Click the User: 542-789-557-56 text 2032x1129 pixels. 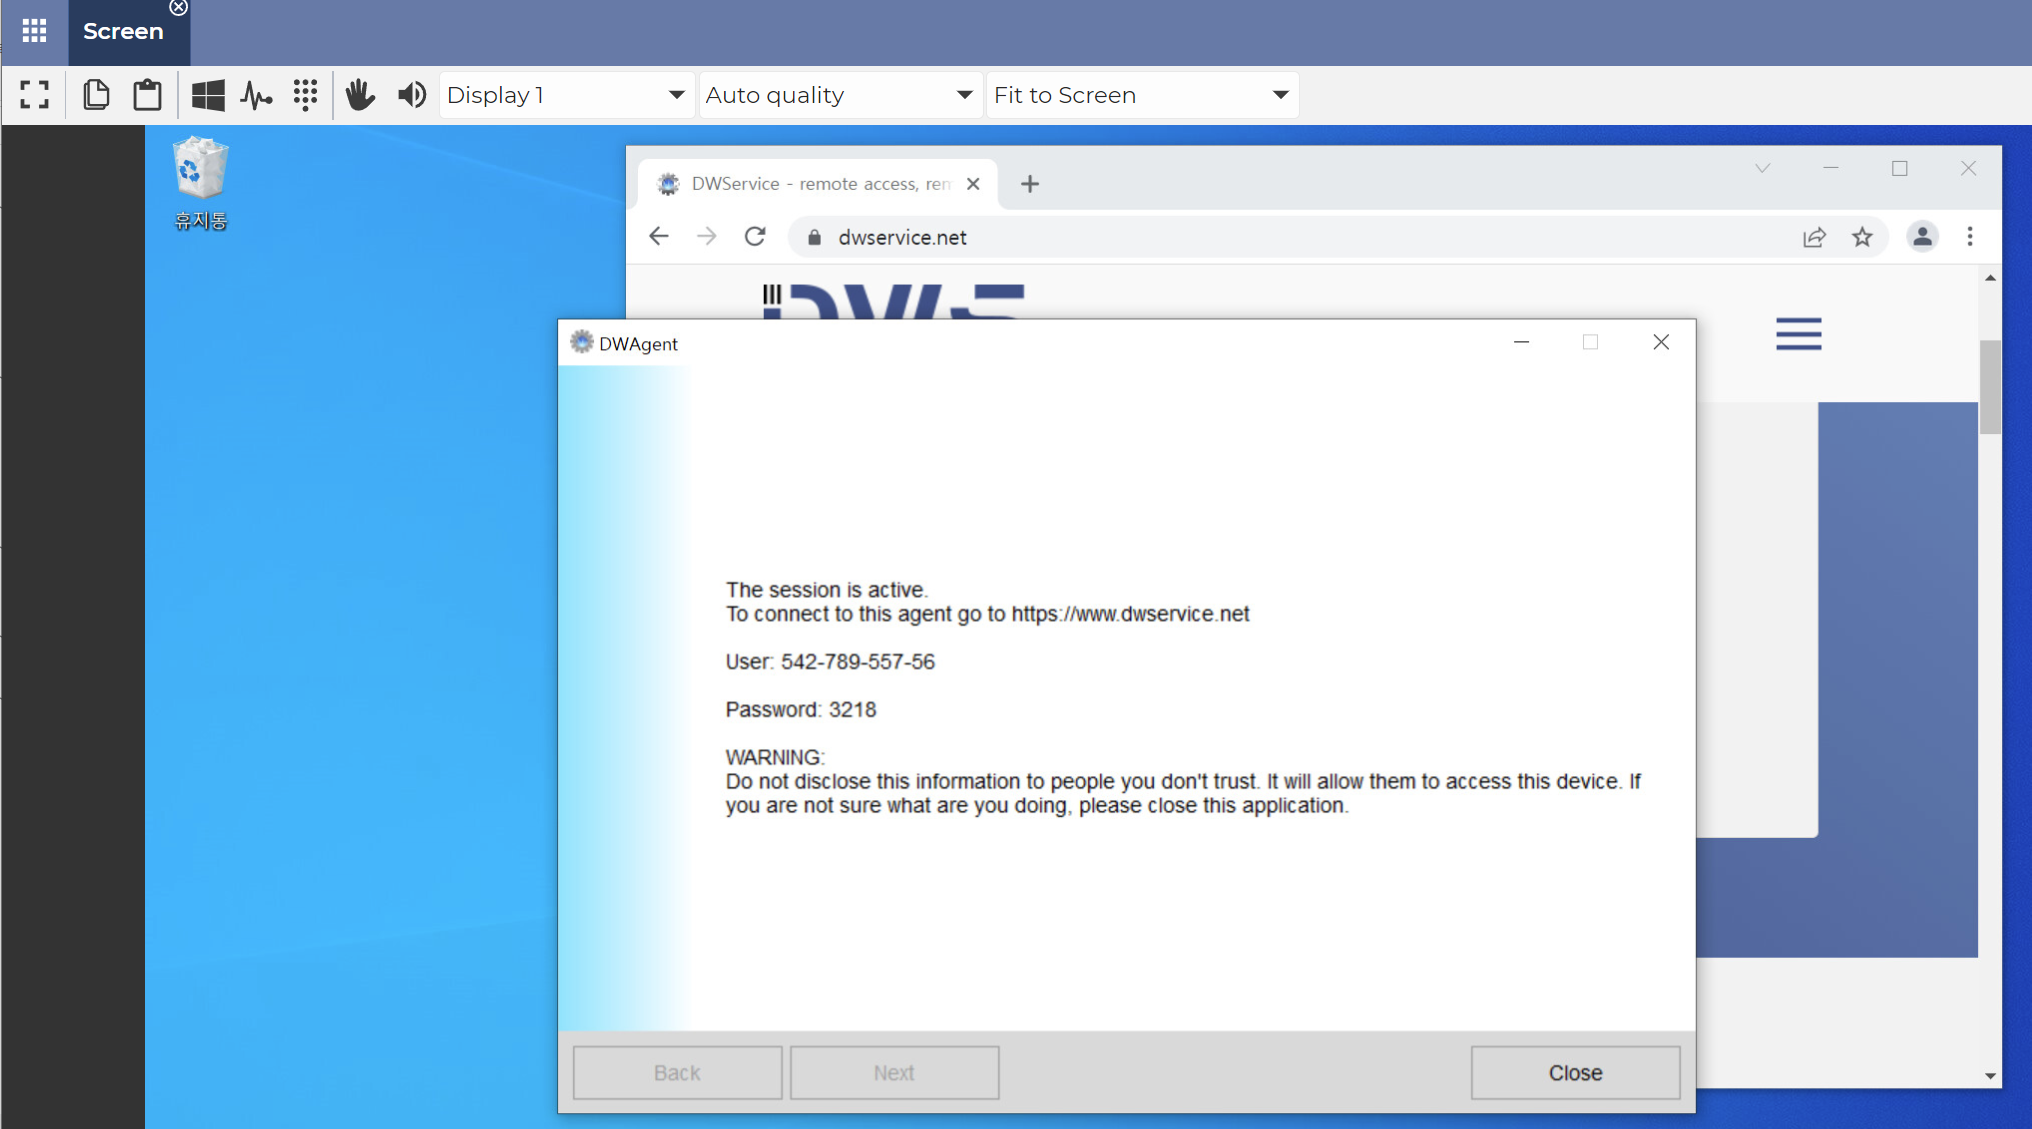click(830, 662)
